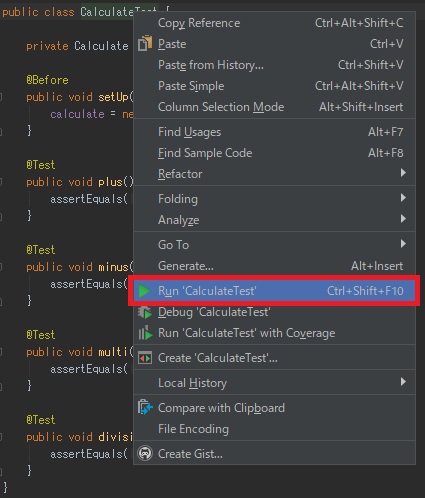Click the Compare with Clipboard icon
The image size is (425, 498).
pos(145,408)
